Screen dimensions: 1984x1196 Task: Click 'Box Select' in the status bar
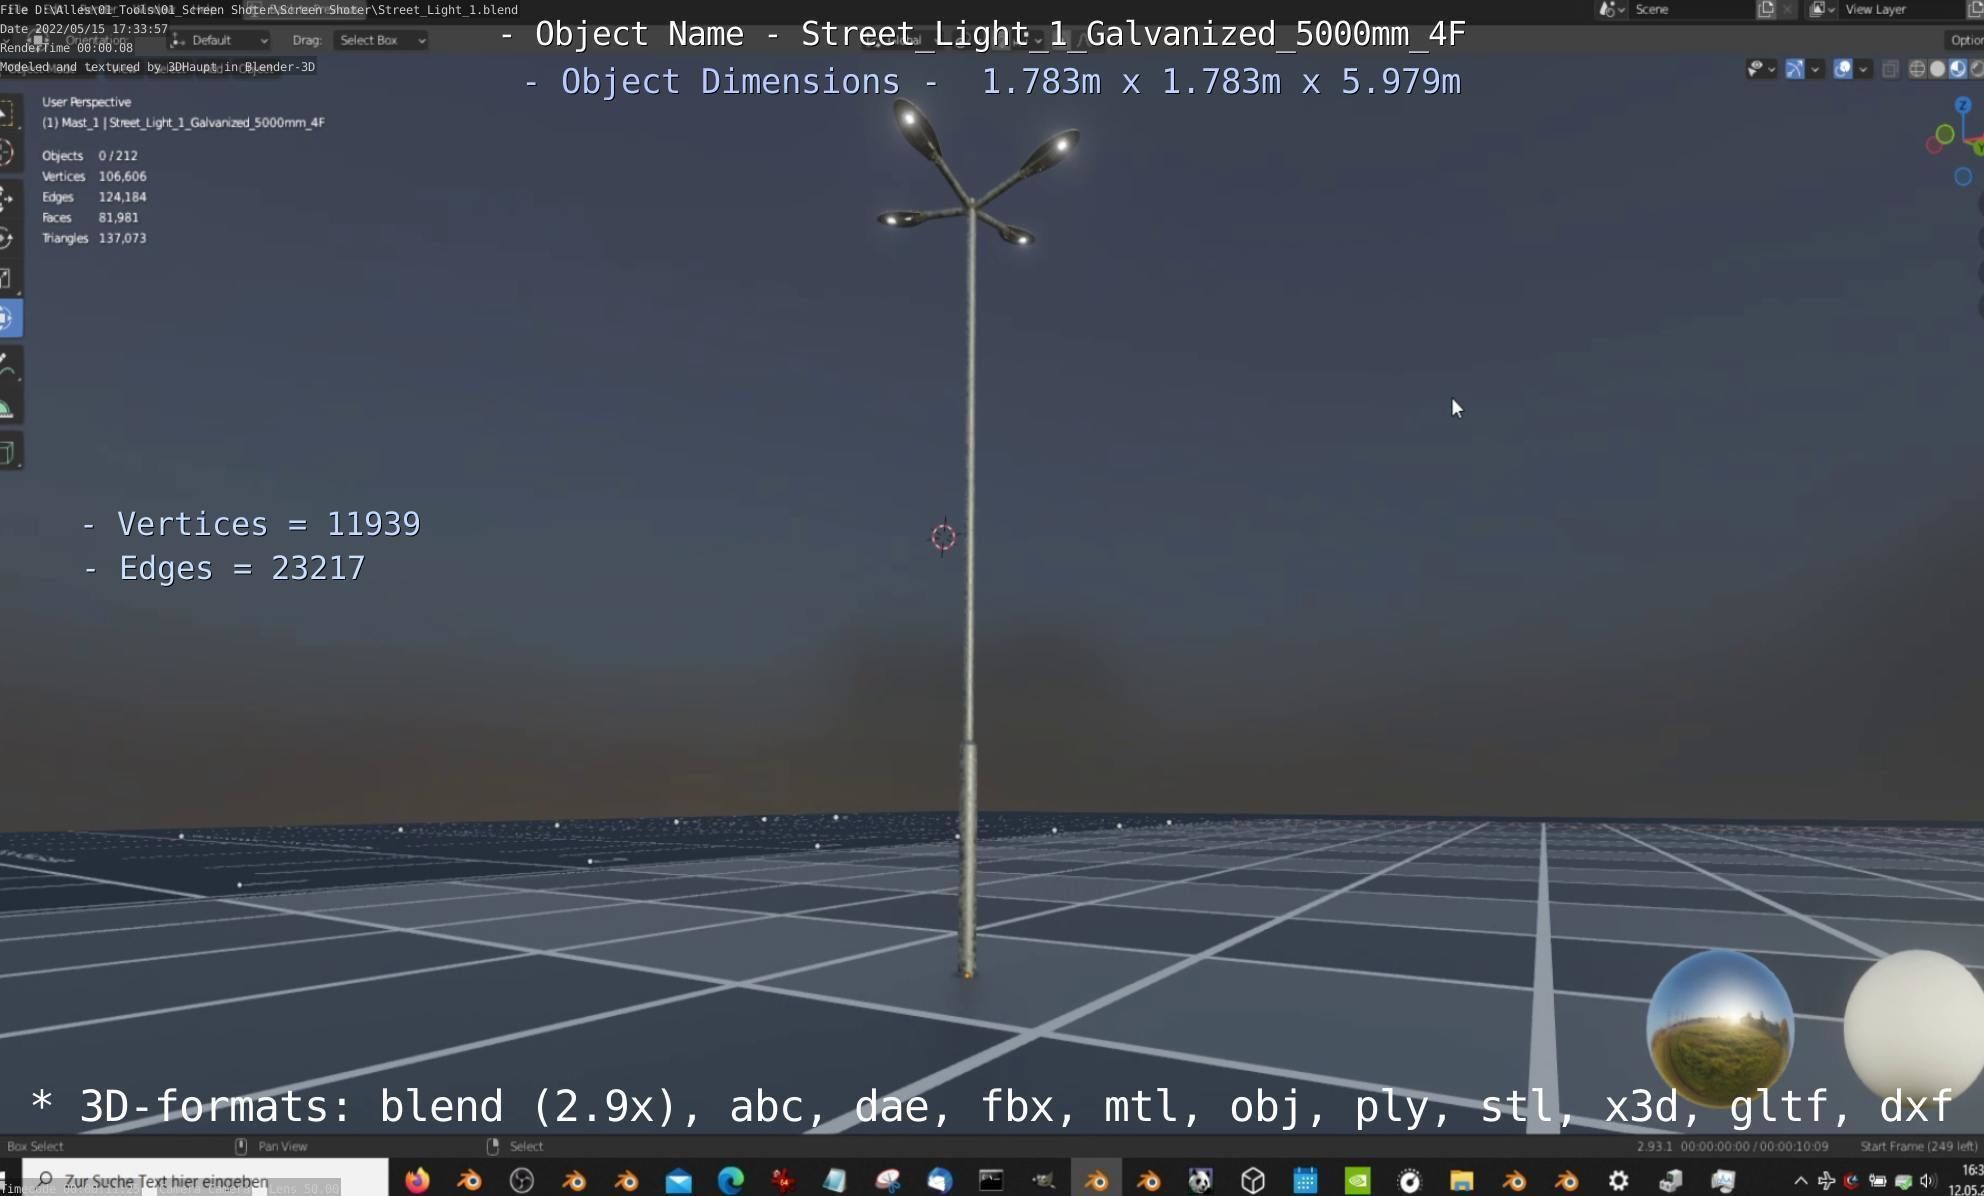point(35,1146)
